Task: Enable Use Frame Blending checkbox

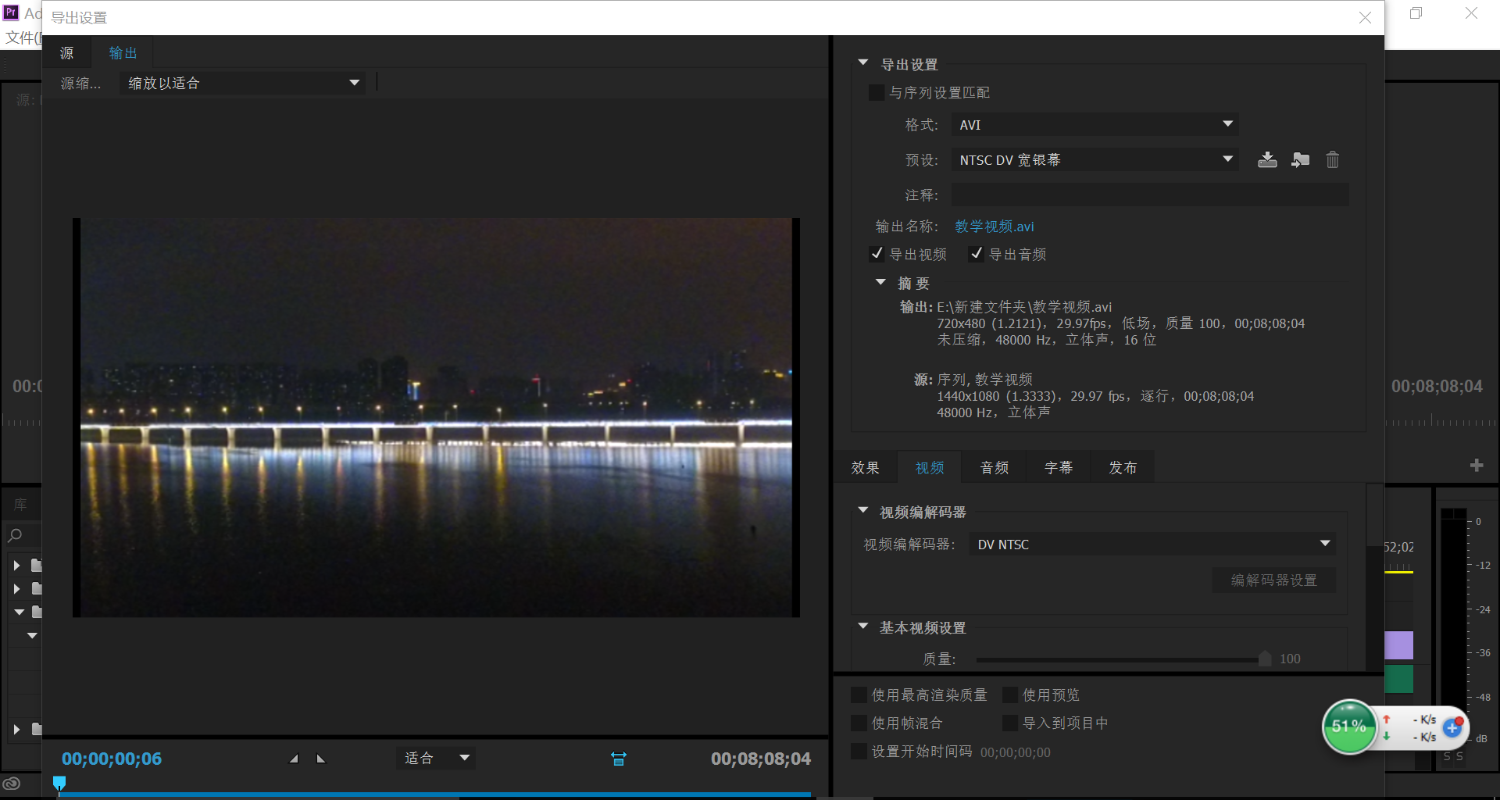Action: 859,723
